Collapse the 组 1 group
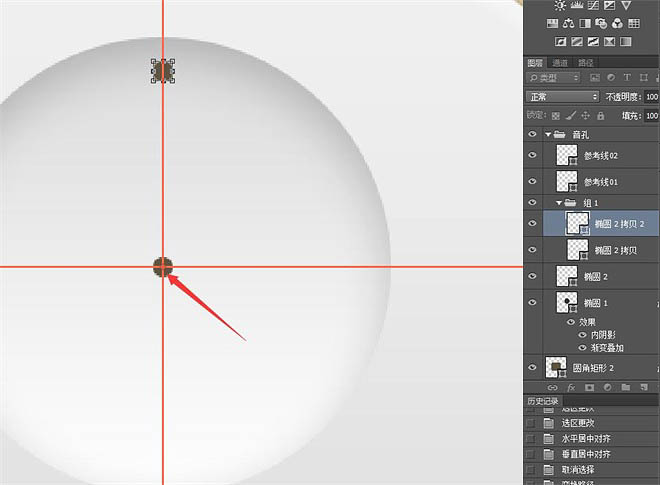 559,203
